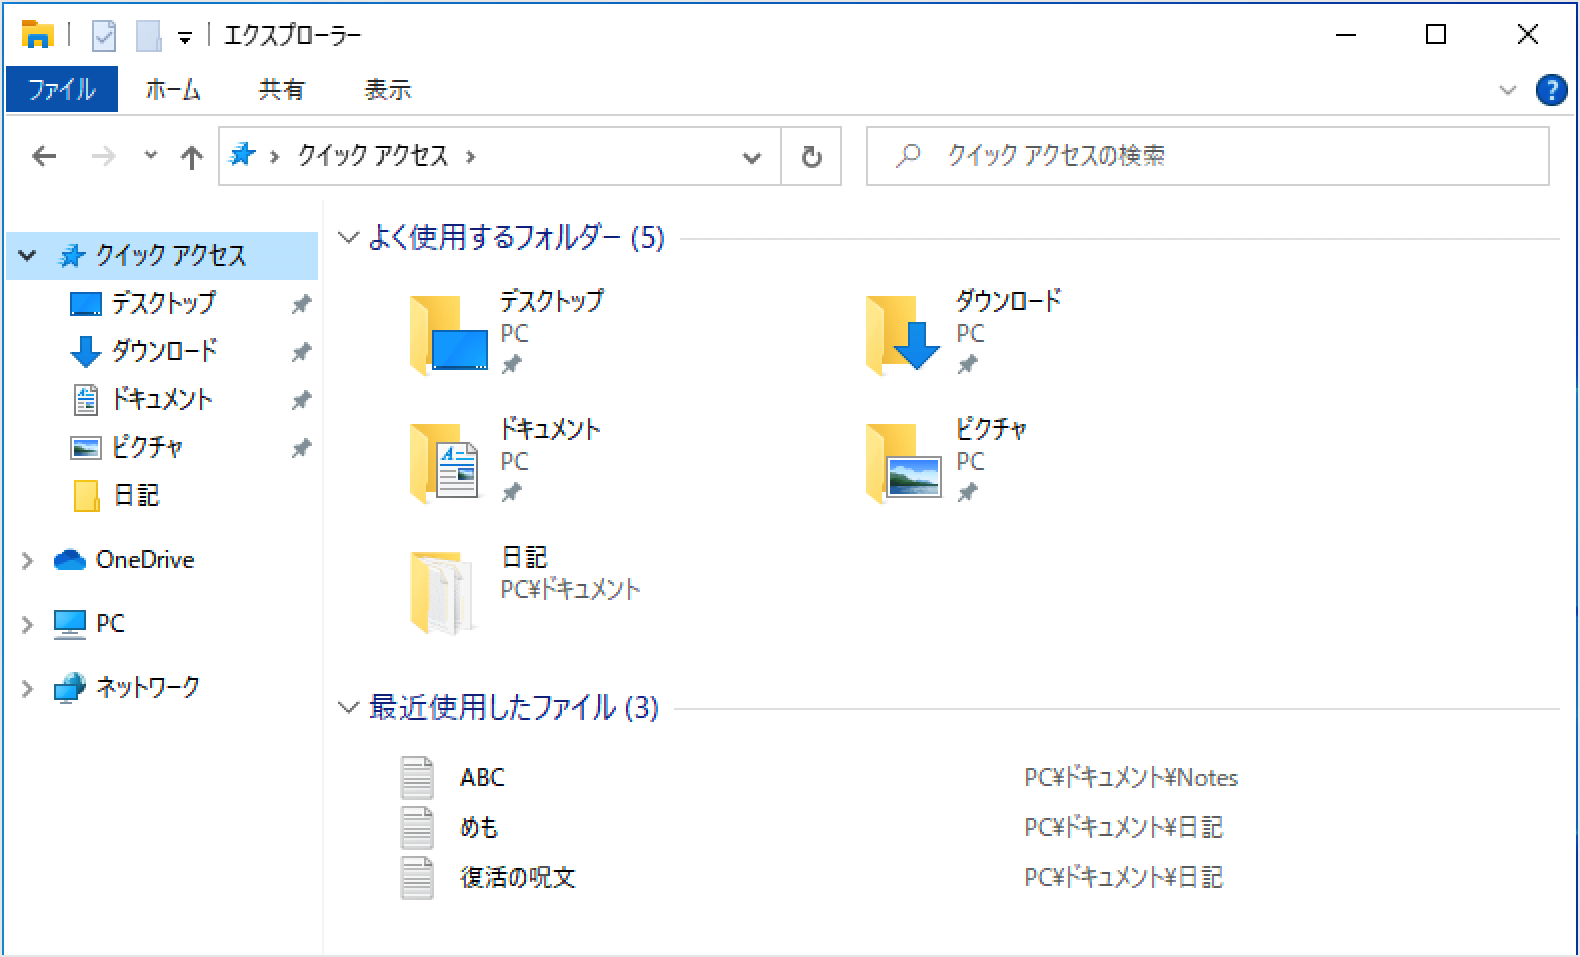Click the クイック アクセスの検索 search box

1208,156
